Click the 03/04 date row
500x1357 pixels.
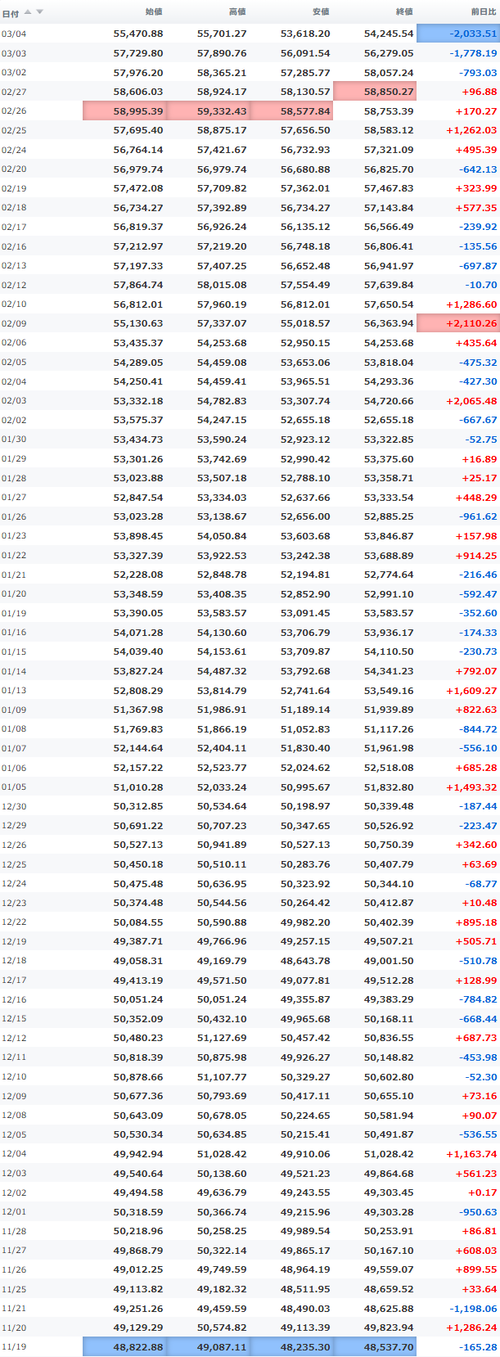tap(250, 33)
